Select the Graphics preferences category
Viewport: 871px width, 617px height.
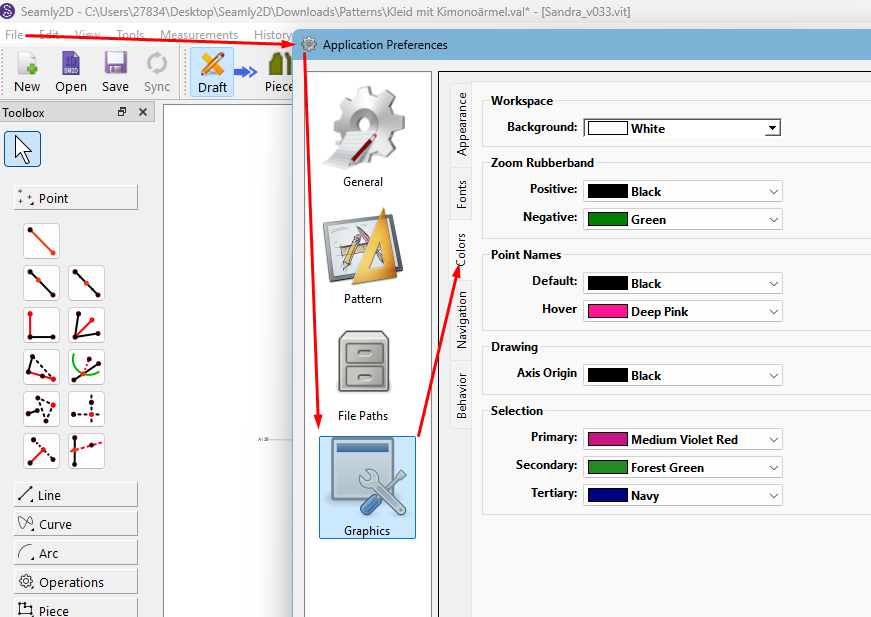[x=367, y=487]
